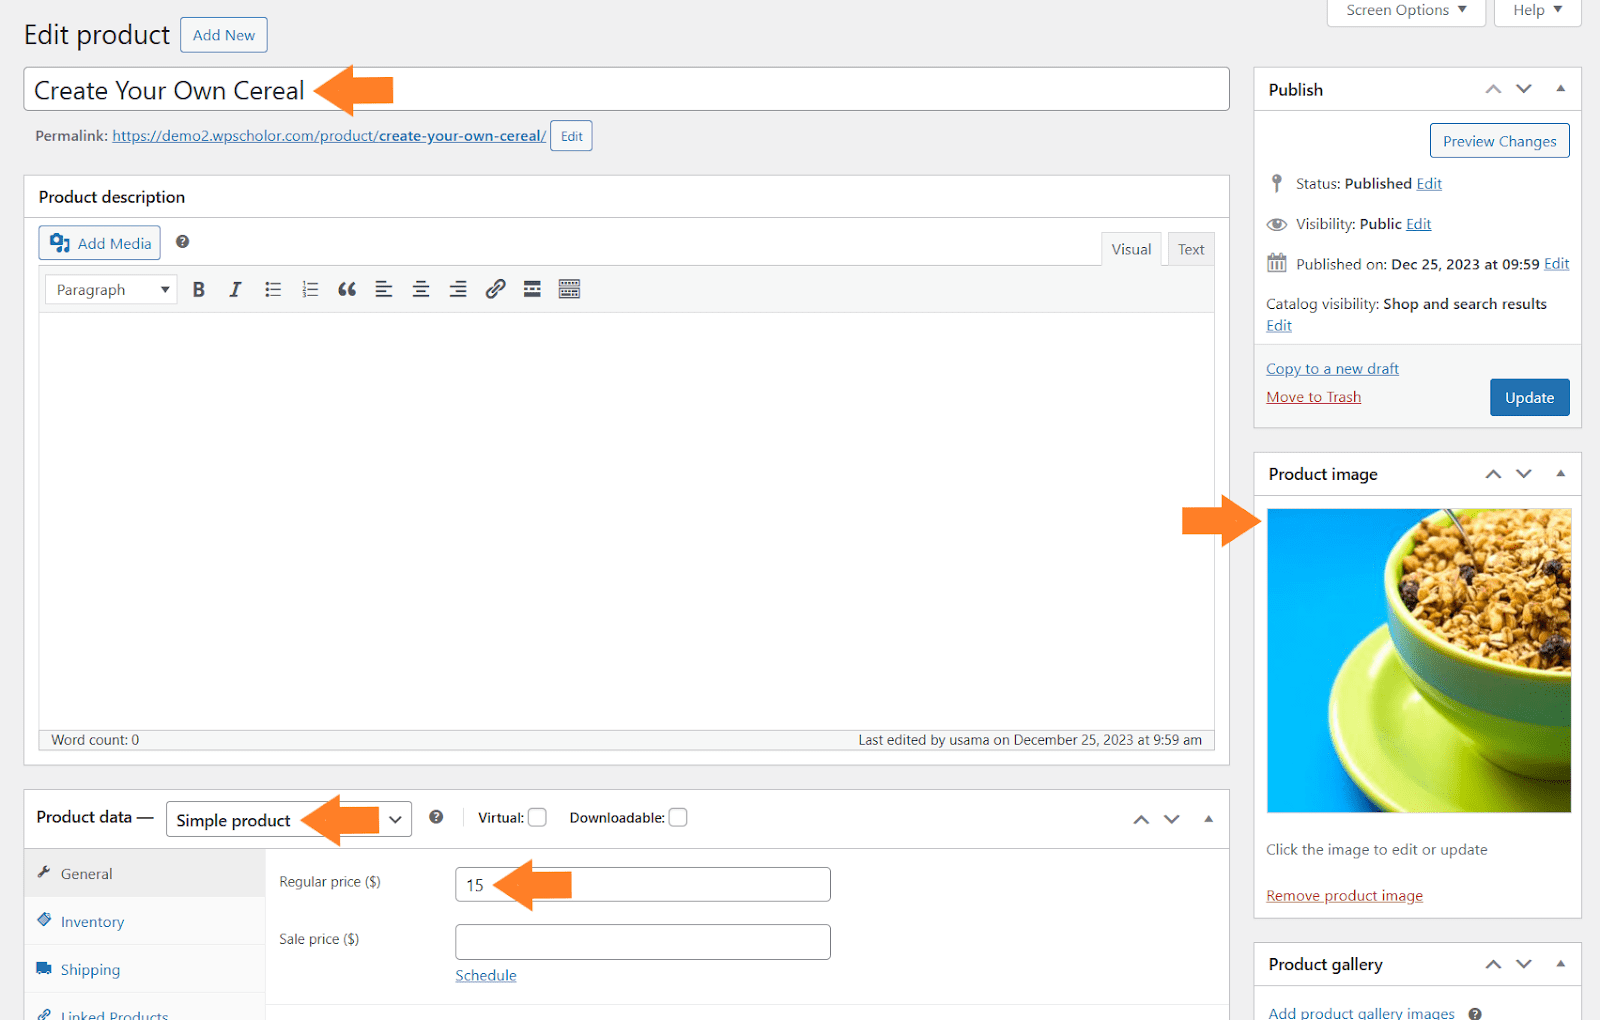Focus the Sale price field
Viewport: 1600px width, 1020px height.
click(643, 942)
